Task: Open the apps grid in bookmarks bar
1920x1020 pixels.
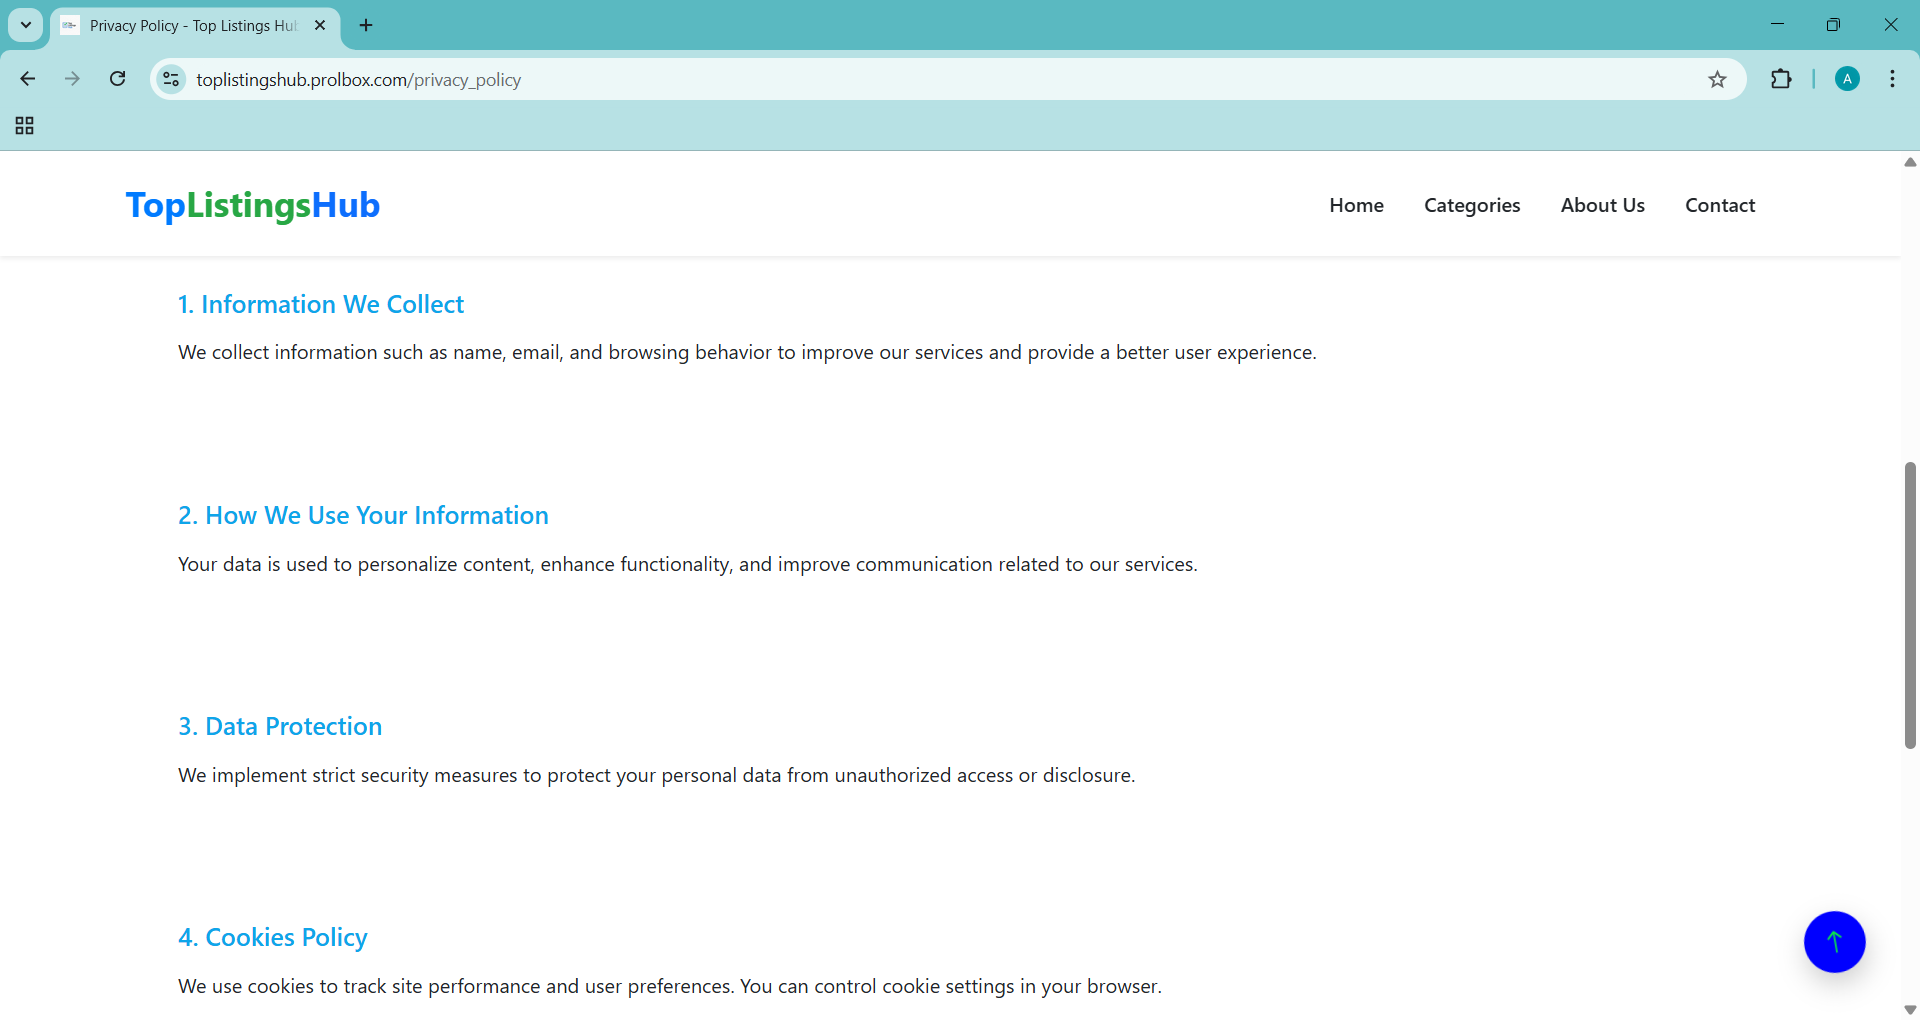Action: 25,126
